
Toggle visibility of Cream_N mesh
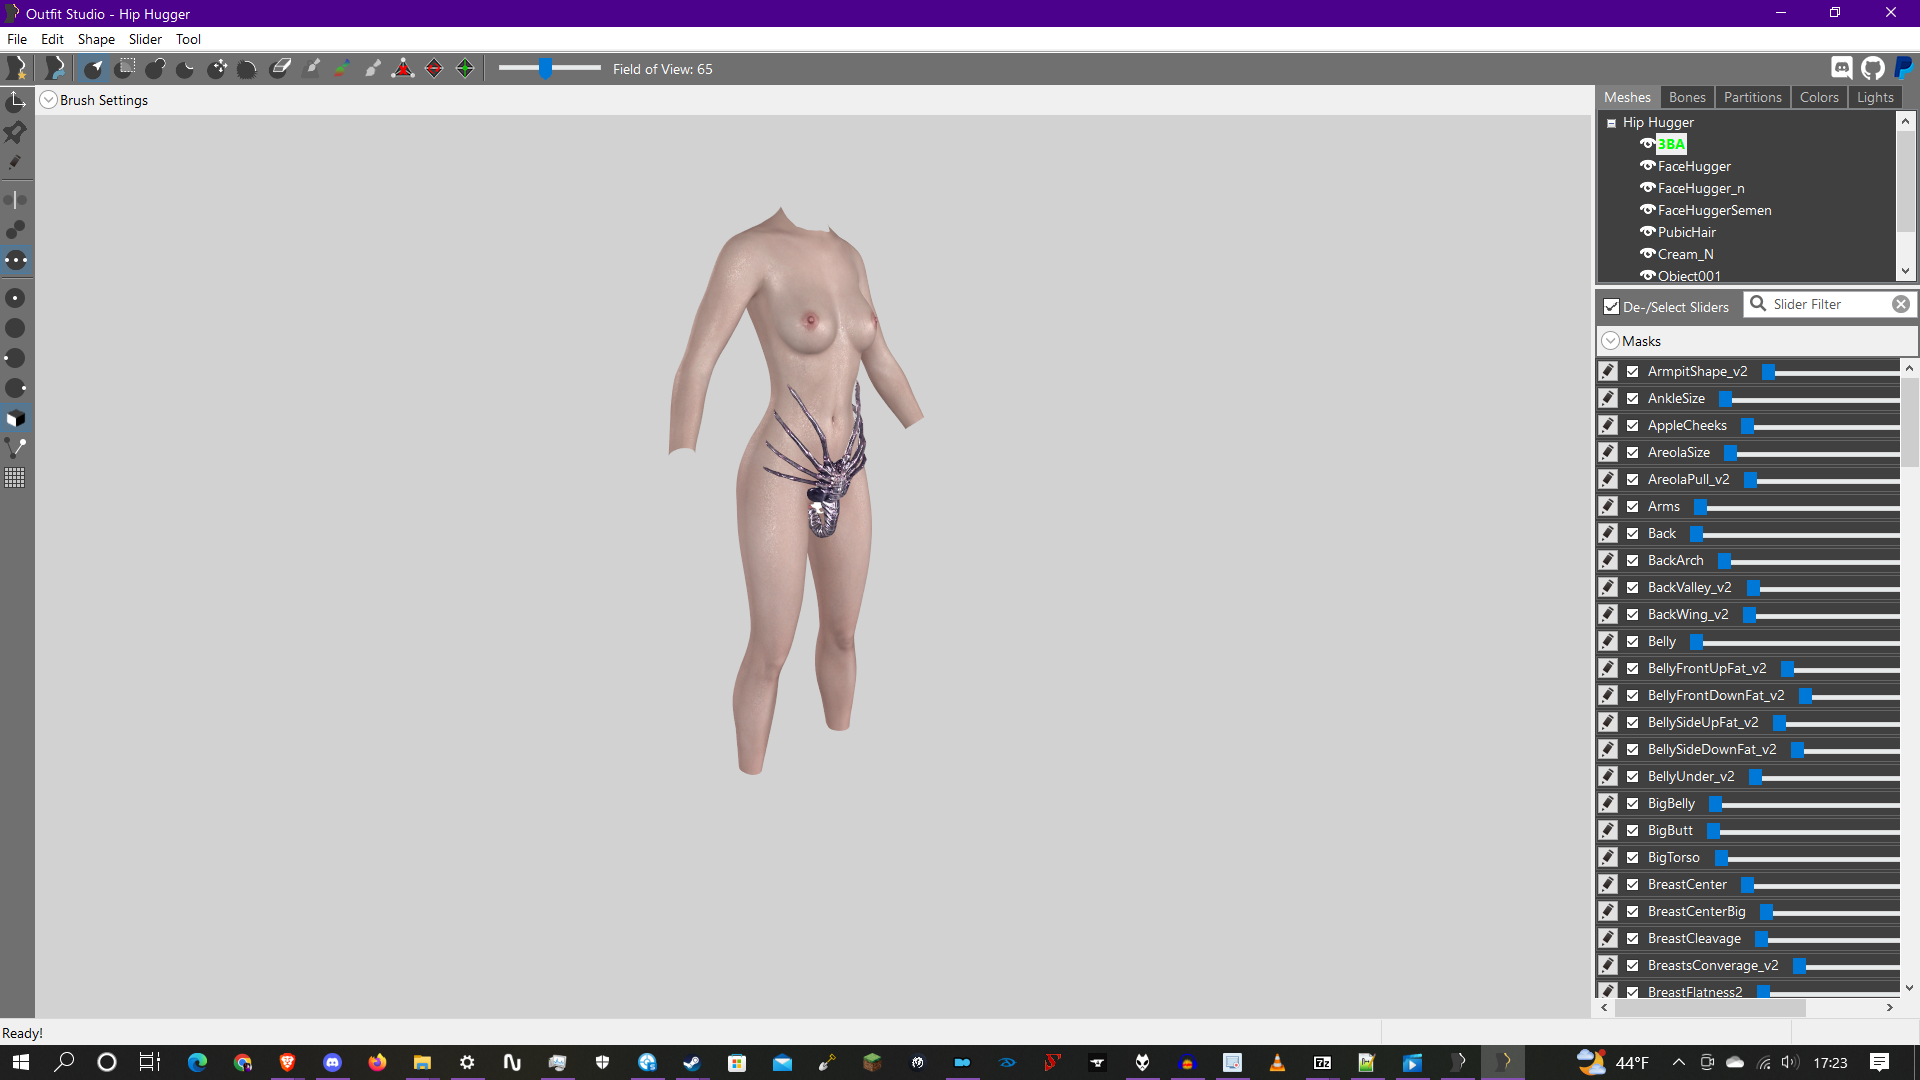1647,253
